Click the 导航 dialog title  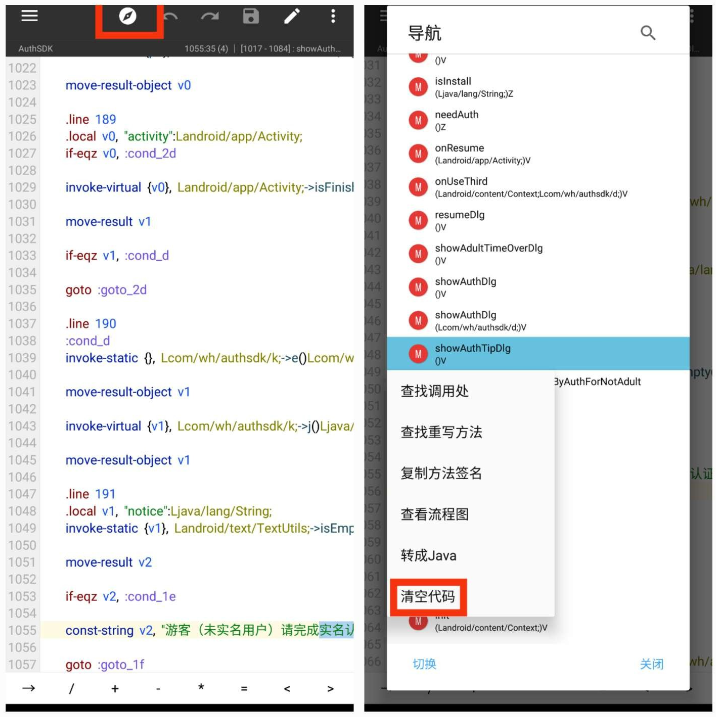(x=424, y=33)
